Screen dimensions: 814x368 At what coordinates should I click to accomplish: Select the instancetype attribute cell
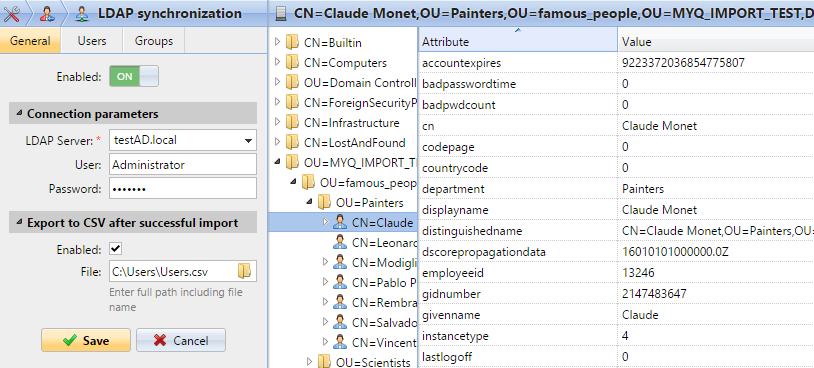518,336
